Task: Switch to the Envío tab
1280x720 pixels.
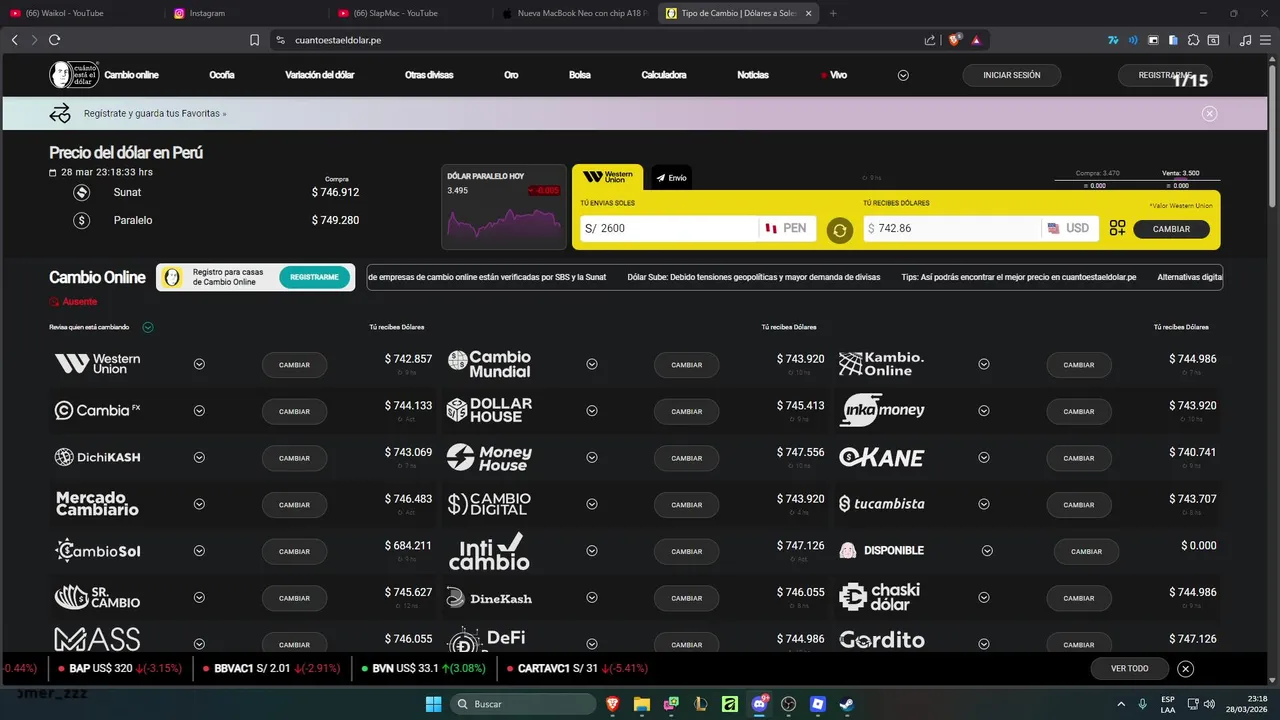Action: pyautogui.click(x=671, y=177)
